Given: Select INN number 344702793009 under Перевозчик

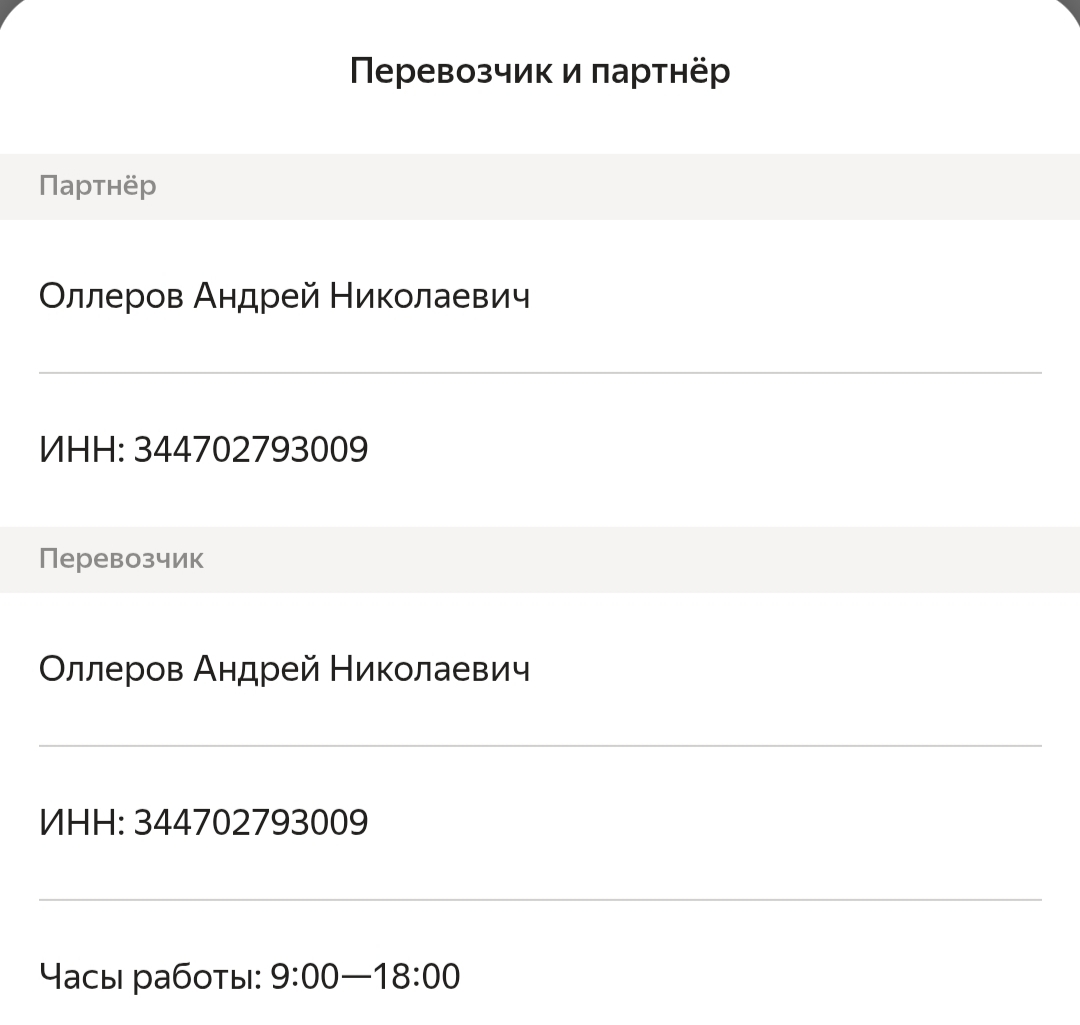Looking at the screenshot, I should 251,823.
